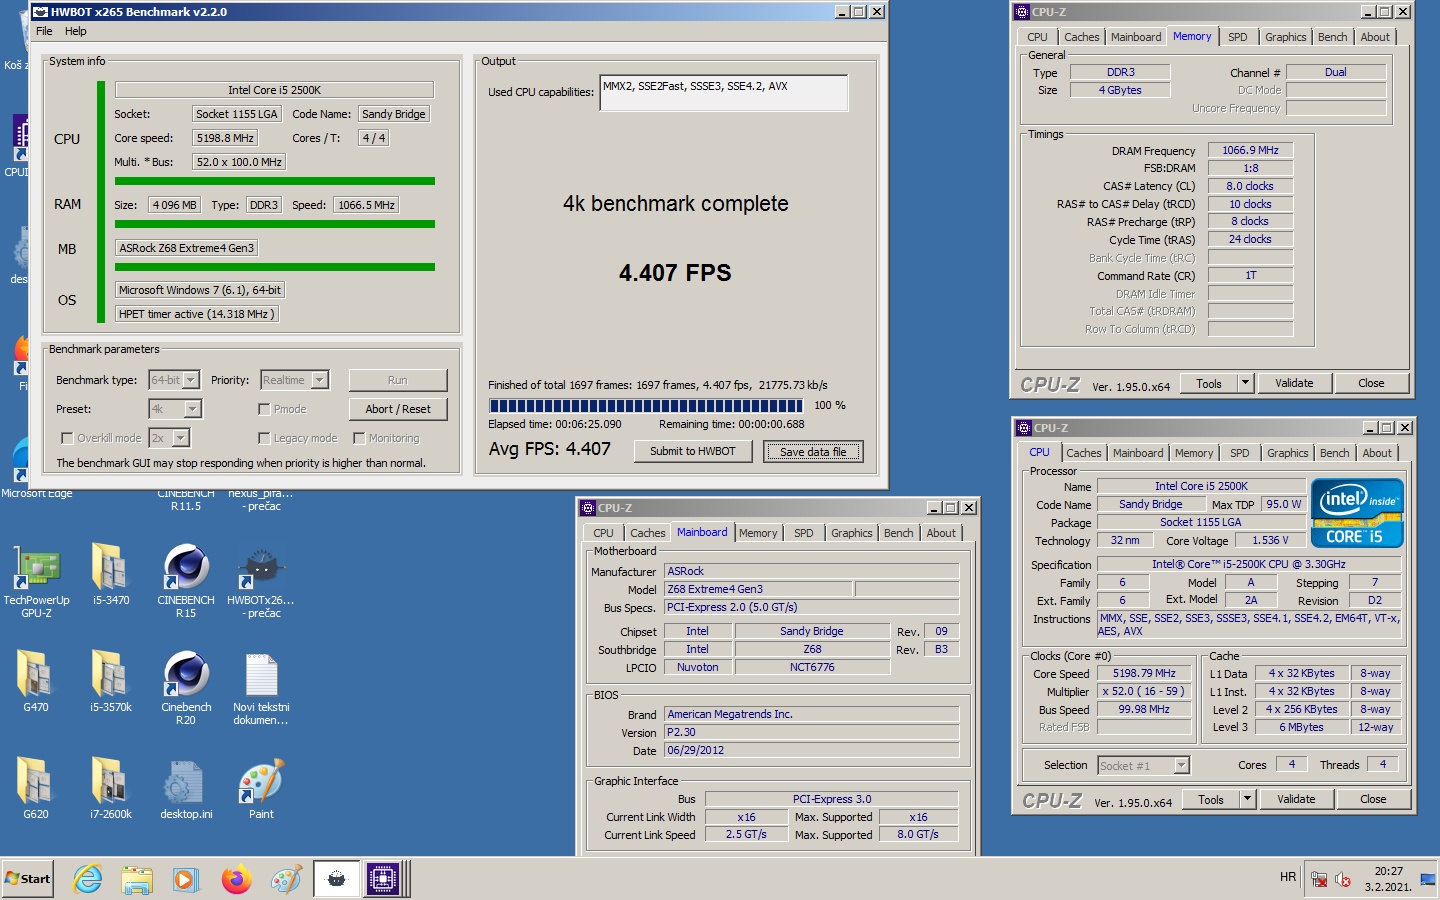
Task: Click Submit to HWBOT button
Action: 693,451
